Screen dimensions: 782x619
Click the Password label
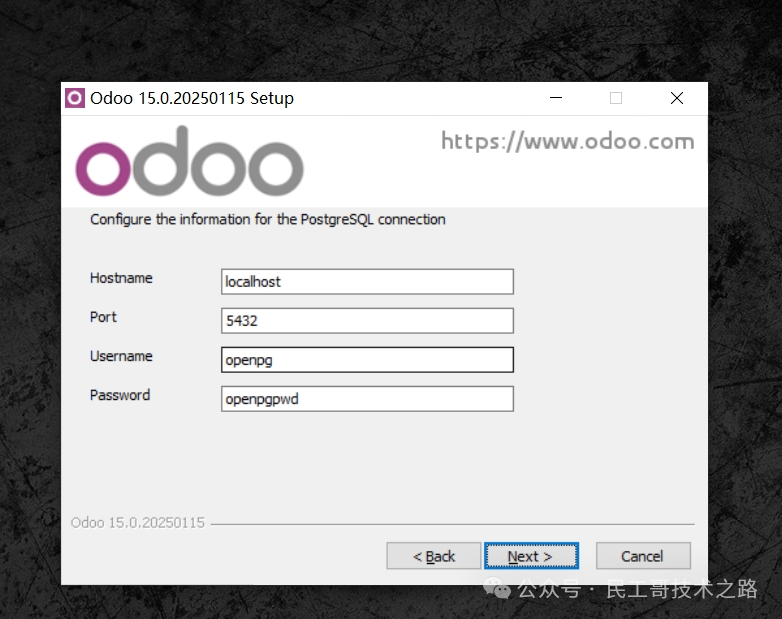pos(120,395)
